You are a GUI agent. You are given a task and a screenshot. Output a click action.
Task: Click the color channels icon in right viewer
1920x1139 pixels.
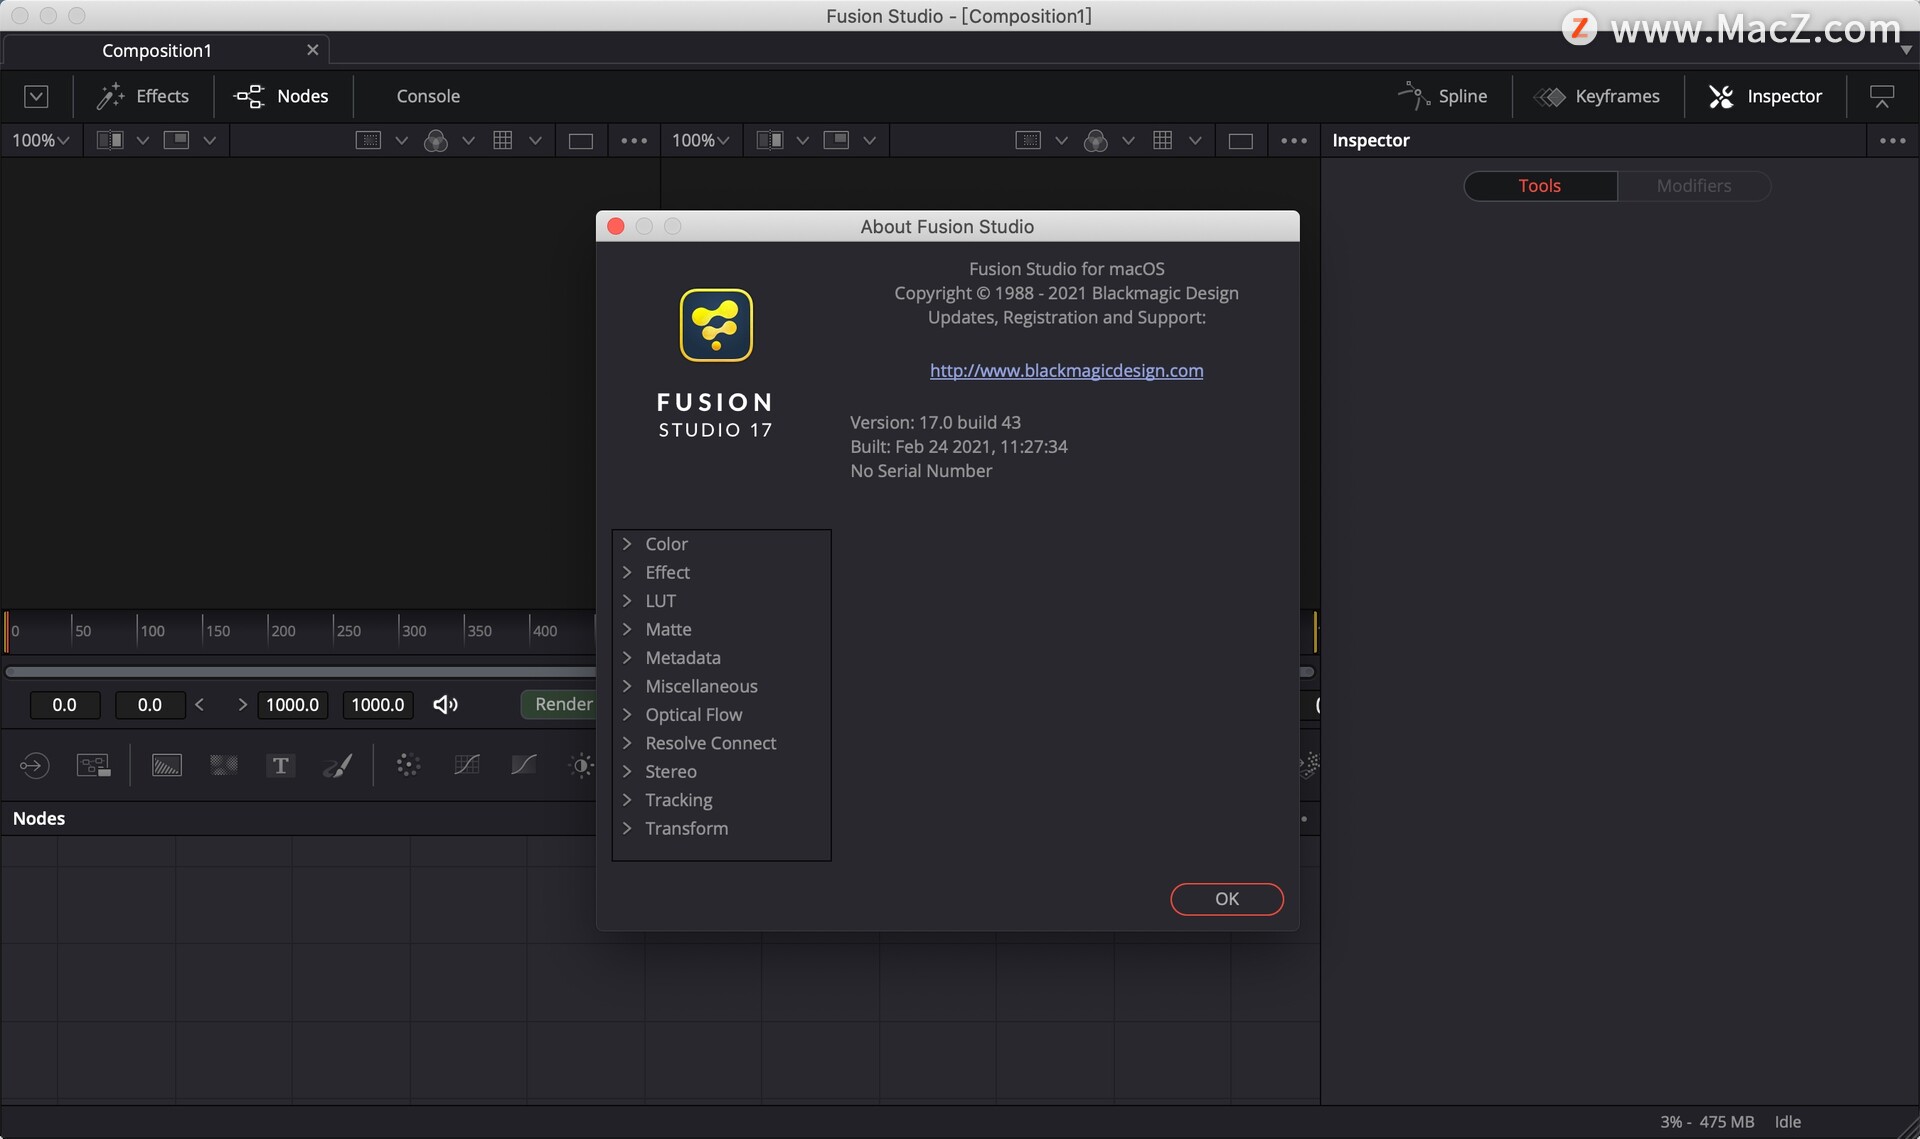pos(1095,141)
